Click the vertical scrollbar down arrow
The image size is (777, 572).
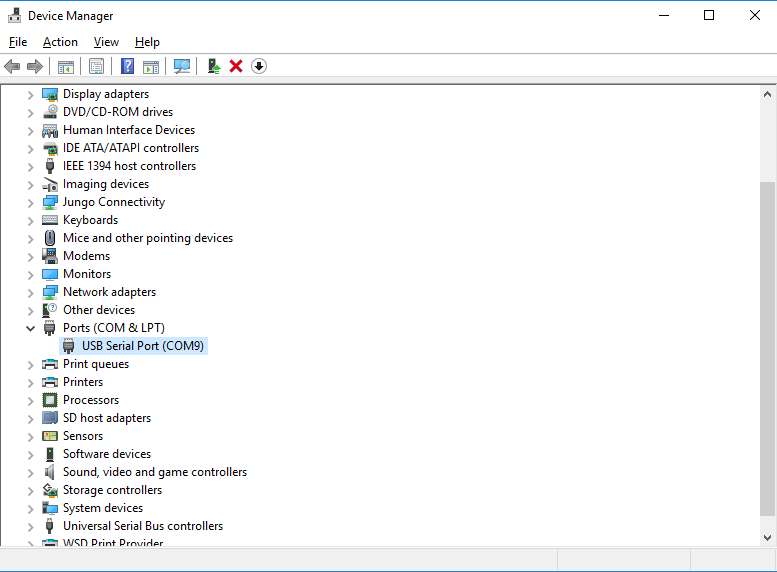[767, 538]
